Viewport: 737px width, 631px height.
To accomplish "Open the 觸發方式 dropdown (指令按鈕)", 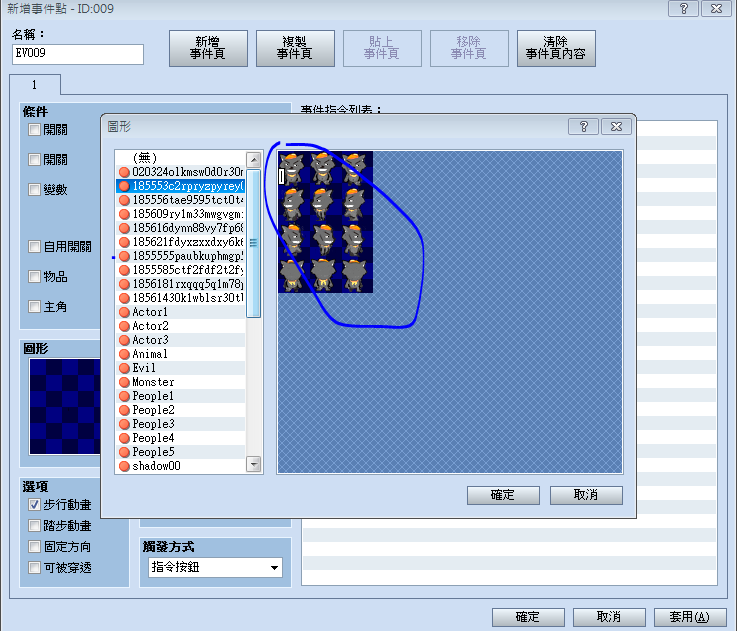I will (x=215, y=568).
